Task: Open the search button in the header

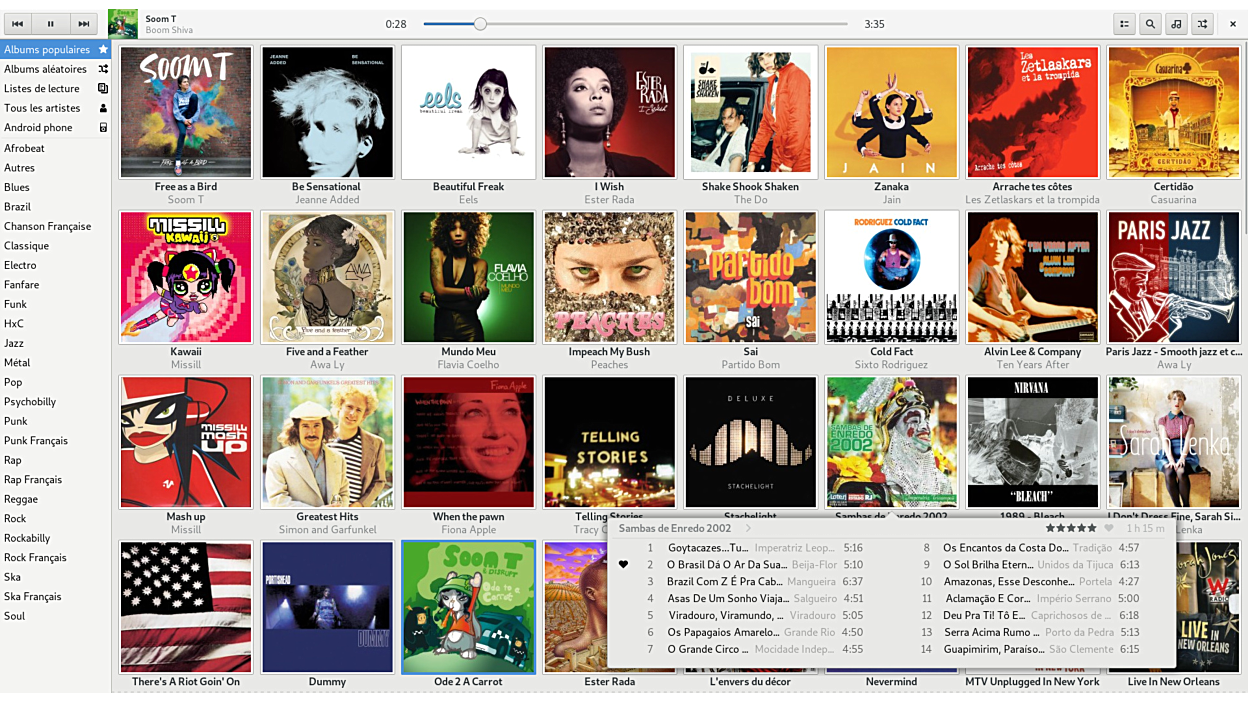Action: coord(1150,24)
